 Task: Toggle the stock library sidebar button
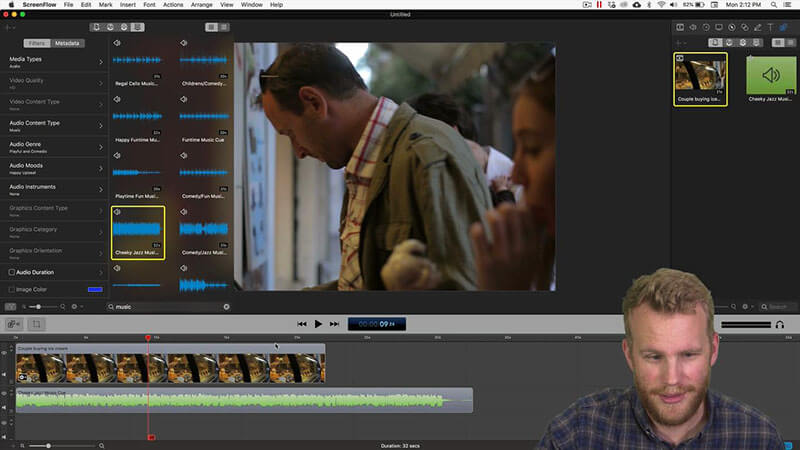point(10,307)
